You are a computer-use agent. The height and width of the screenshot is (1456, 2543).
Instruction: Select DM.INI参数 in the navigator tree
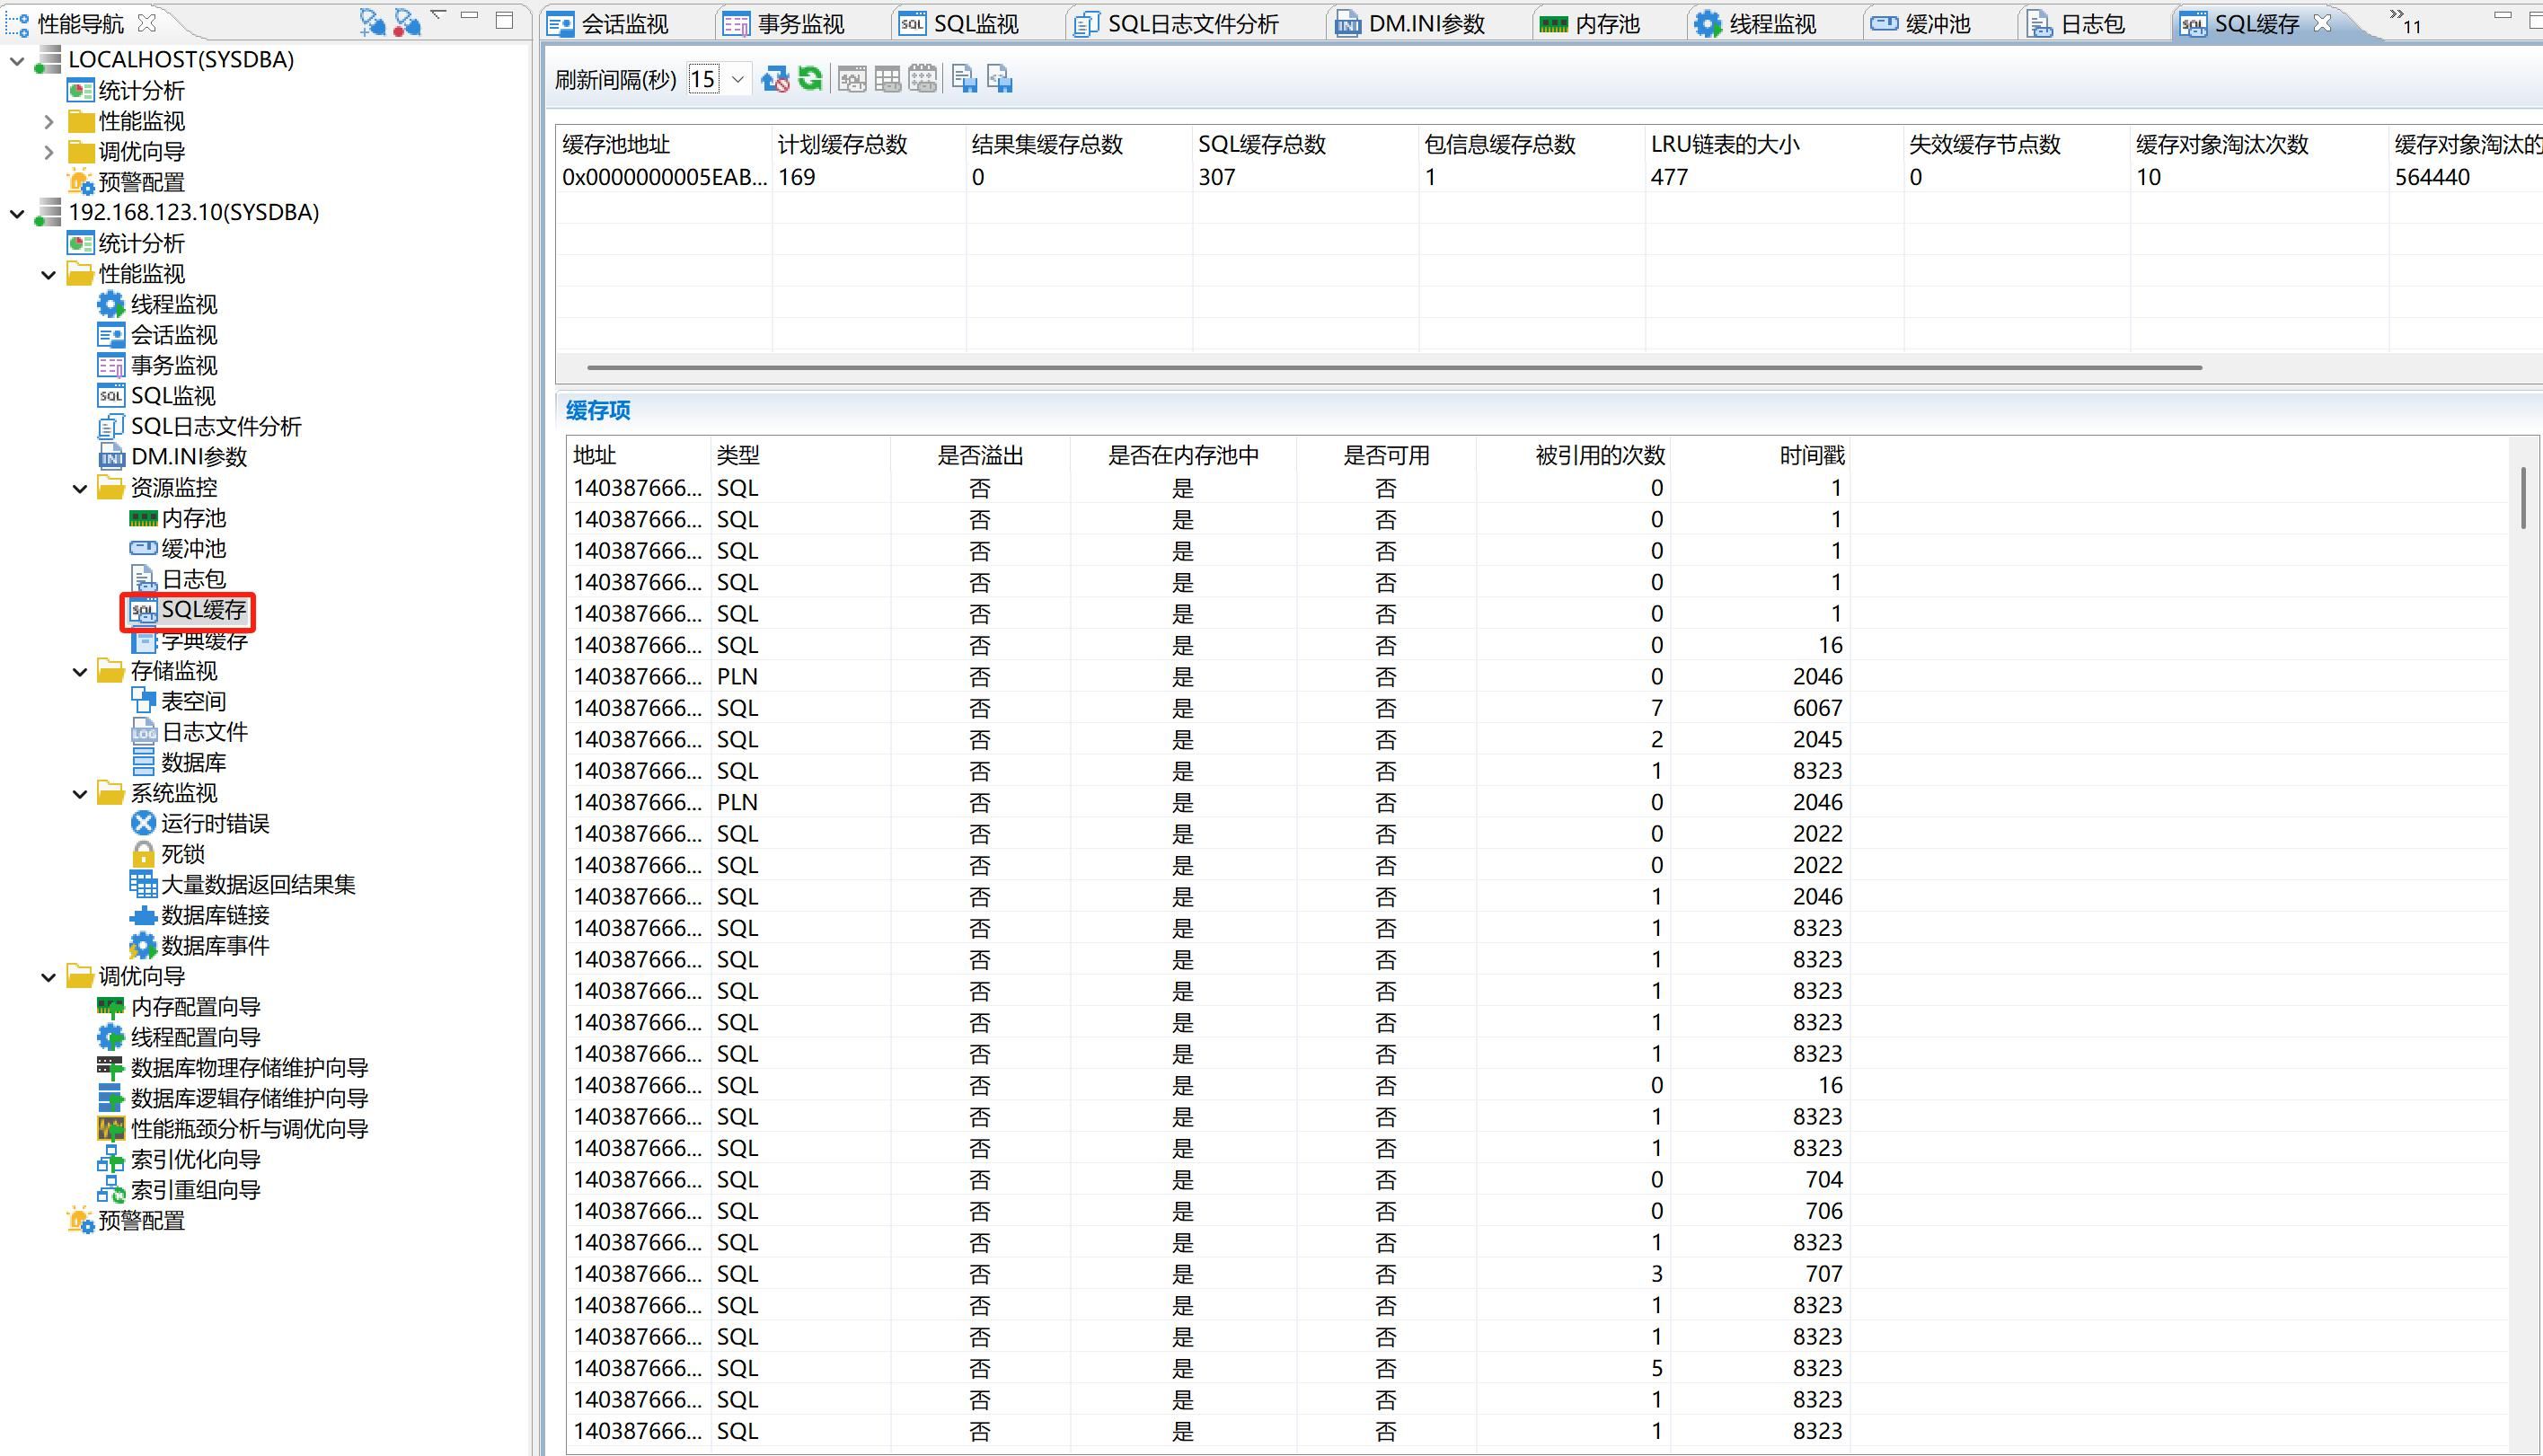click(172, 457)
